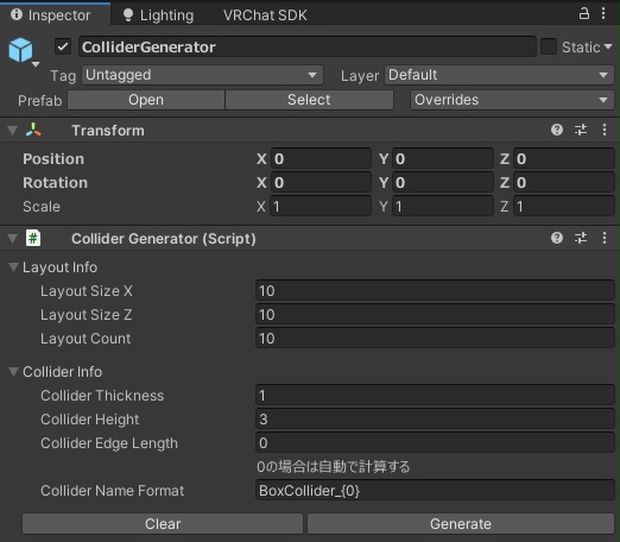The width and height of the screenshot is (620, 542).
Task: Open Collider Generator preset settings icon
Action: coord(581,238)
